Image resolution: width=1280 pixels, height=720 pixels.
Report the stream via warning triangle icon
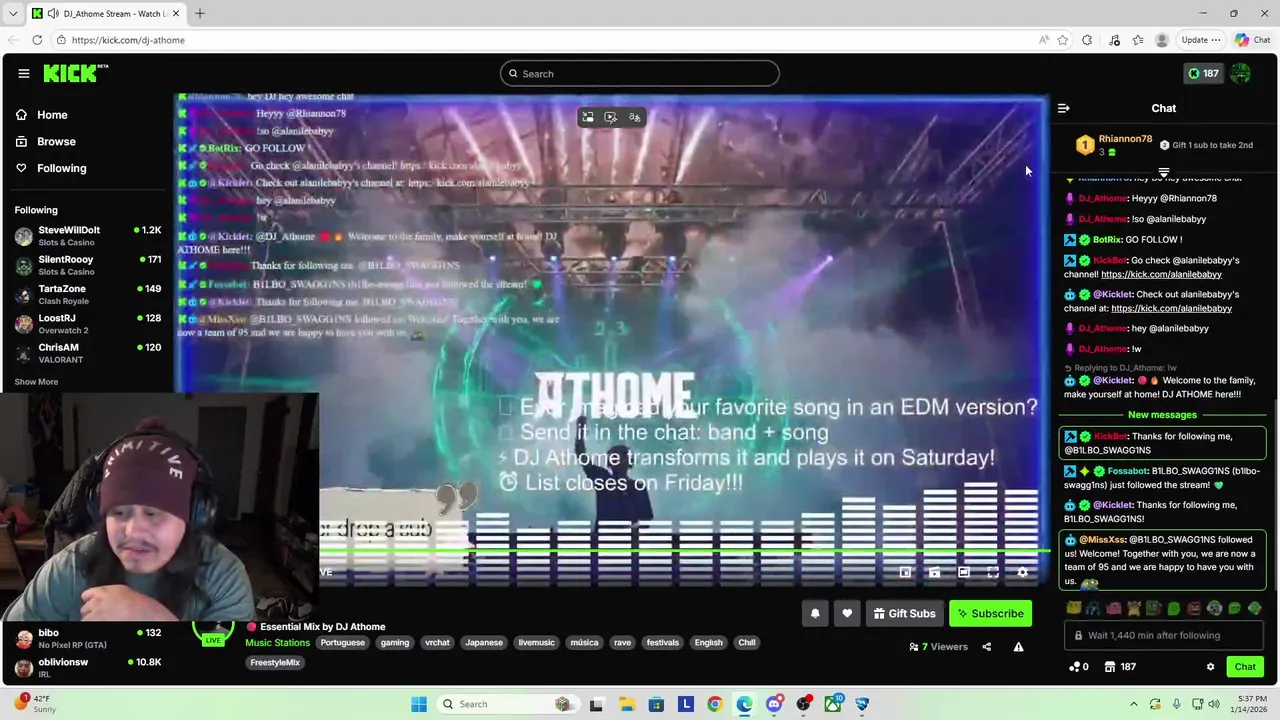point(1018,647)
